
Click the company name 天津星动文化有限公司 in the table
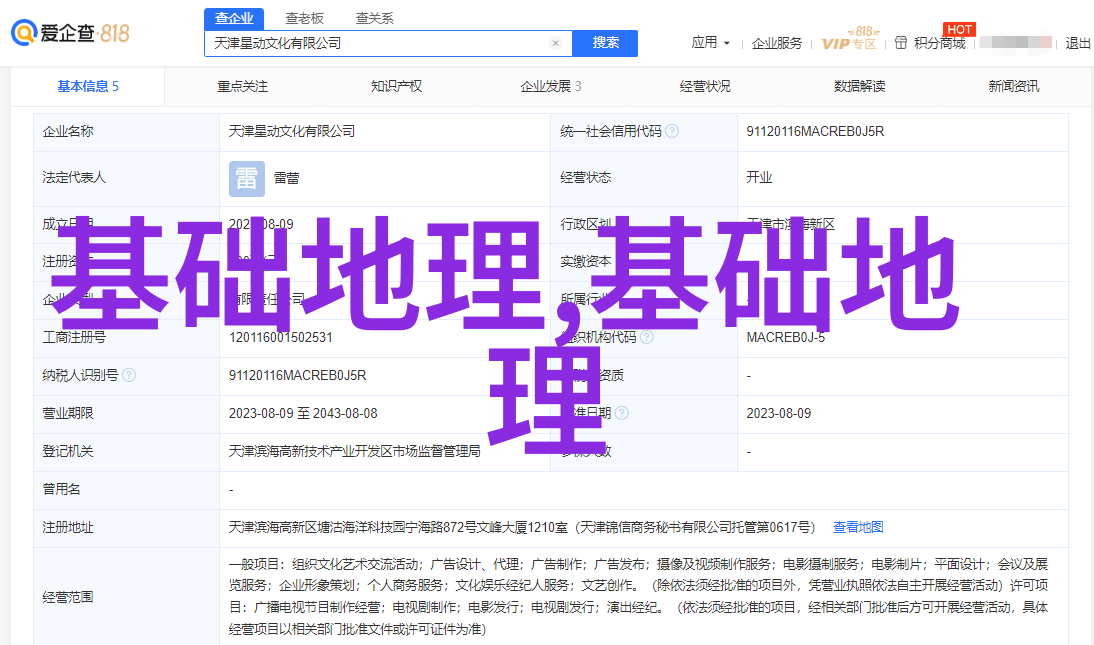tap(292, 132)
